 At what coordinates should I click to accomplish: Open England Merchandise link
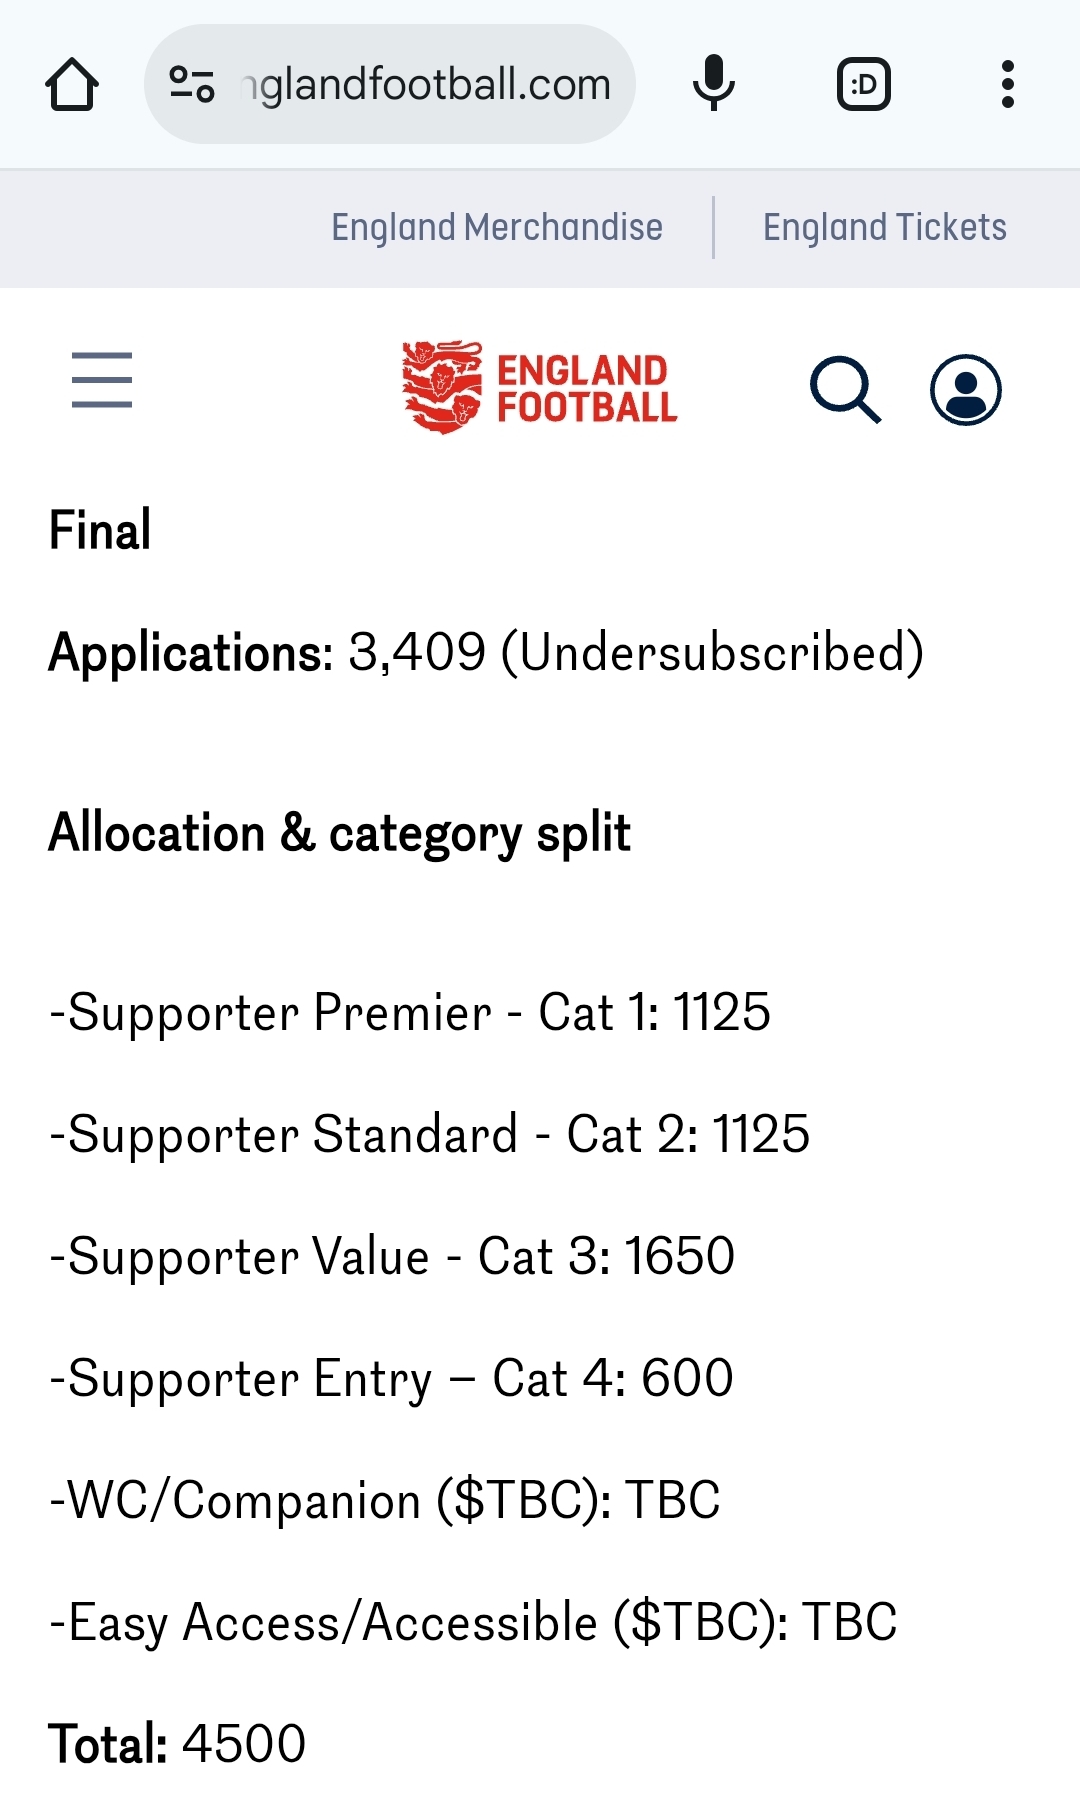click(x=497, y=228)
